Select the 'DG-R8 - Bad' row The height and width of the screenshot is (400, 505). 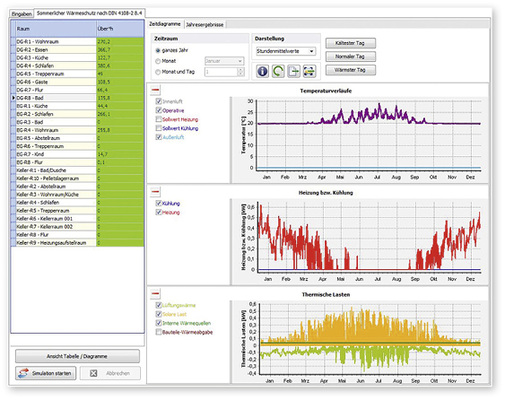point(77,98)
